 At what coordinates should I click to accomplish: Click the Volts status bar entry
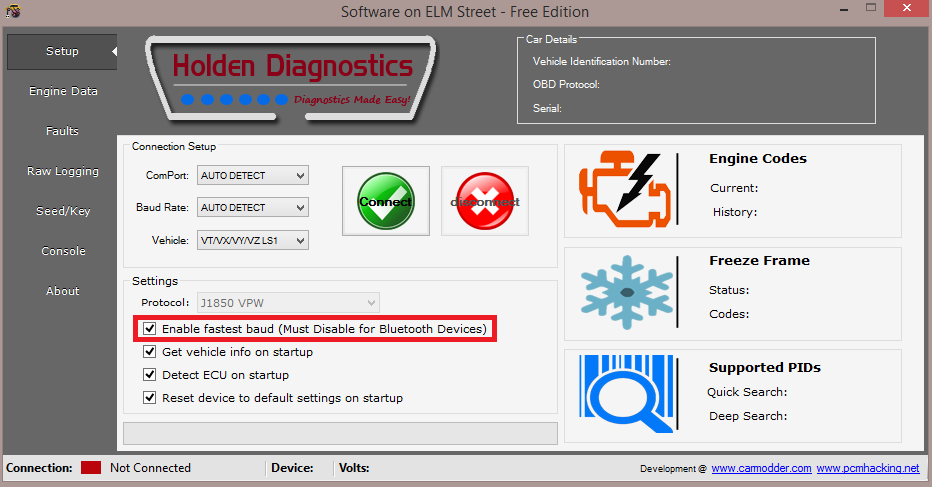pos(354,468)
